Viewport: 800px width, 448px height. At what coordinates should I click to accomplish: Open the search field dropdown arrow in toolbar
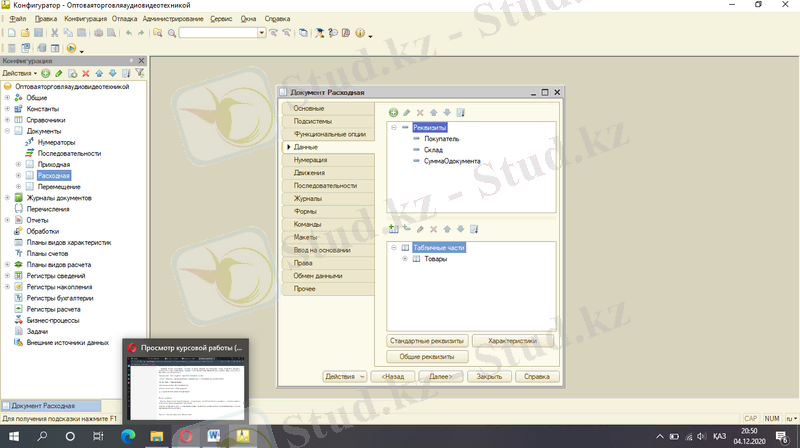[262, 33]
